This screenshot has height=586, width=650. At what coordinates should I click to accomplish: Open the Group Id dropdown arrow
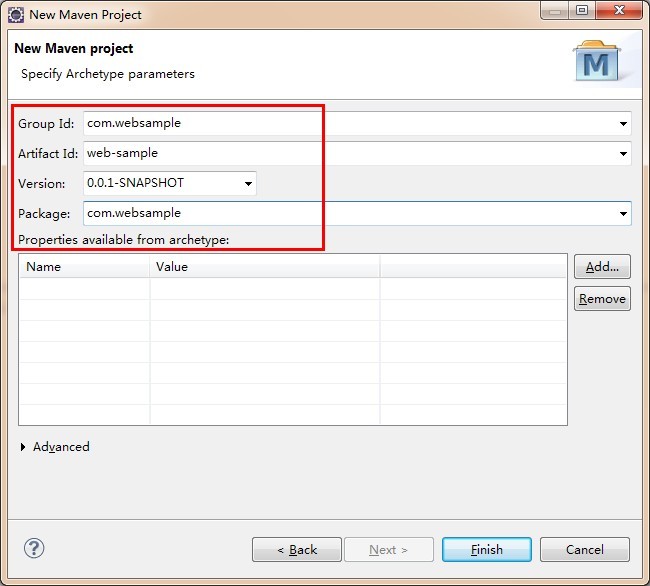[623, 123]
